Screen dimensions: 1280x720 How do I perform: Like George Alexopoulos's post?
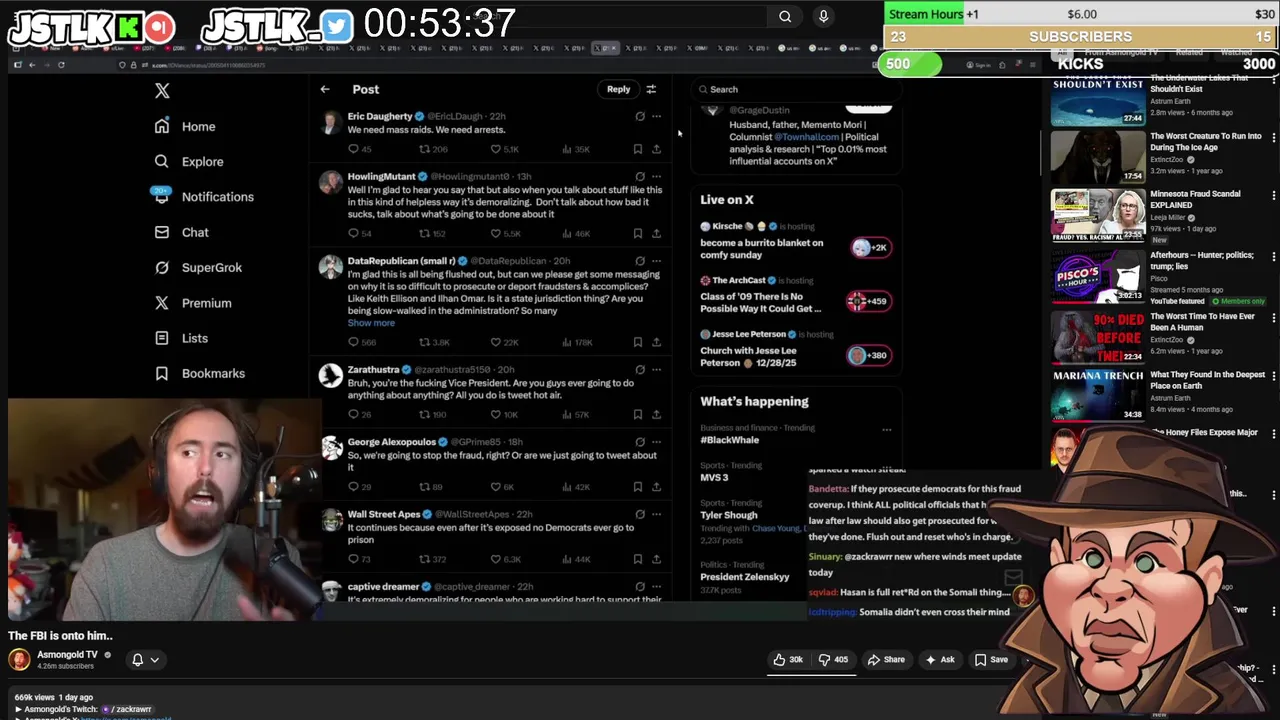pos(495,486)
